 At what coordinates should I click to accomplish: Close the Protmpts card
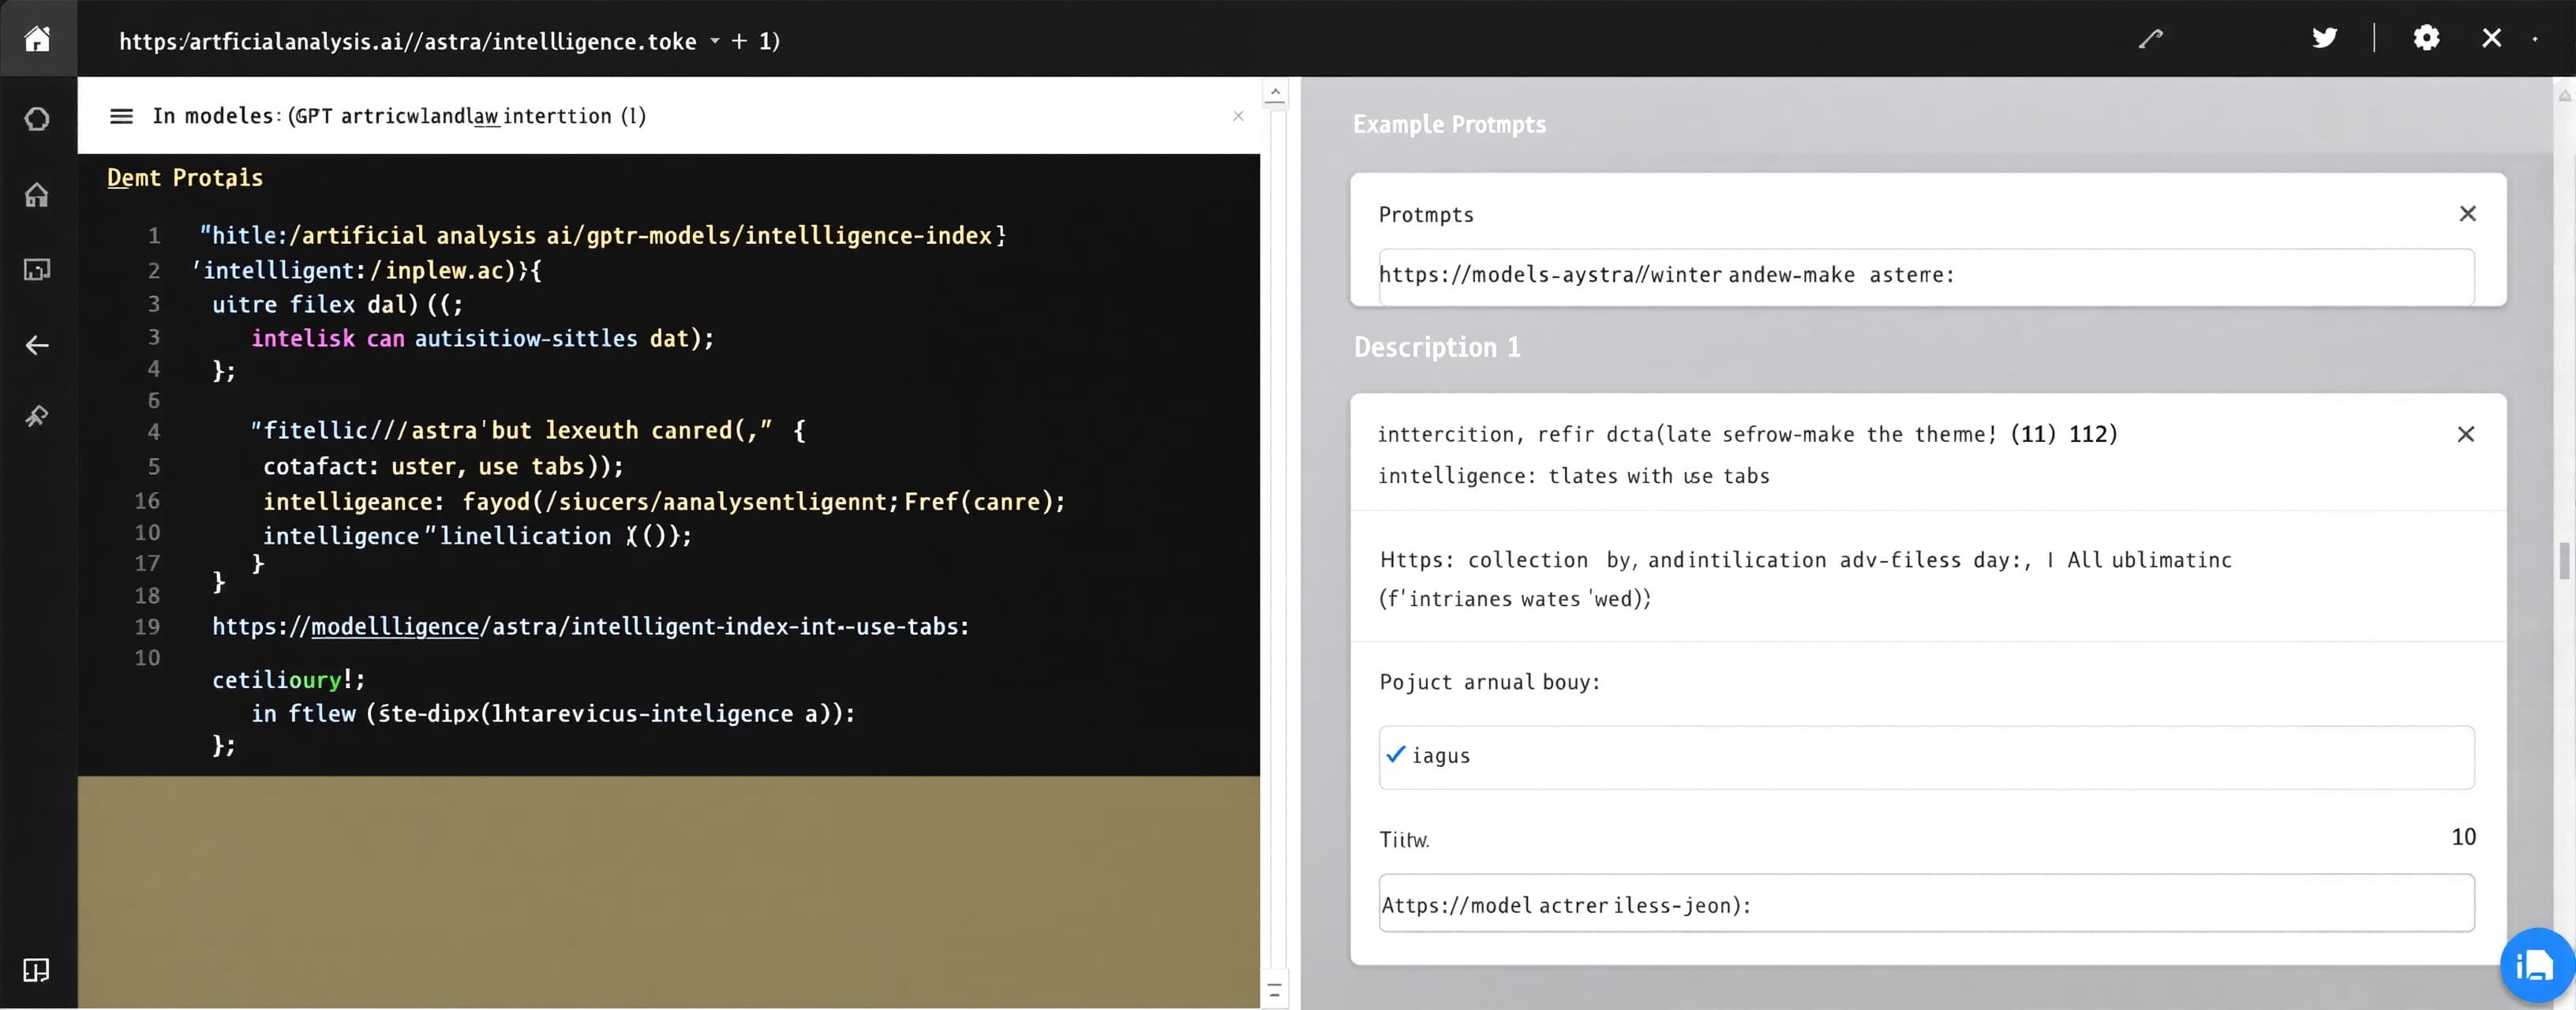pyautogui.click(x=2467, y=214)
